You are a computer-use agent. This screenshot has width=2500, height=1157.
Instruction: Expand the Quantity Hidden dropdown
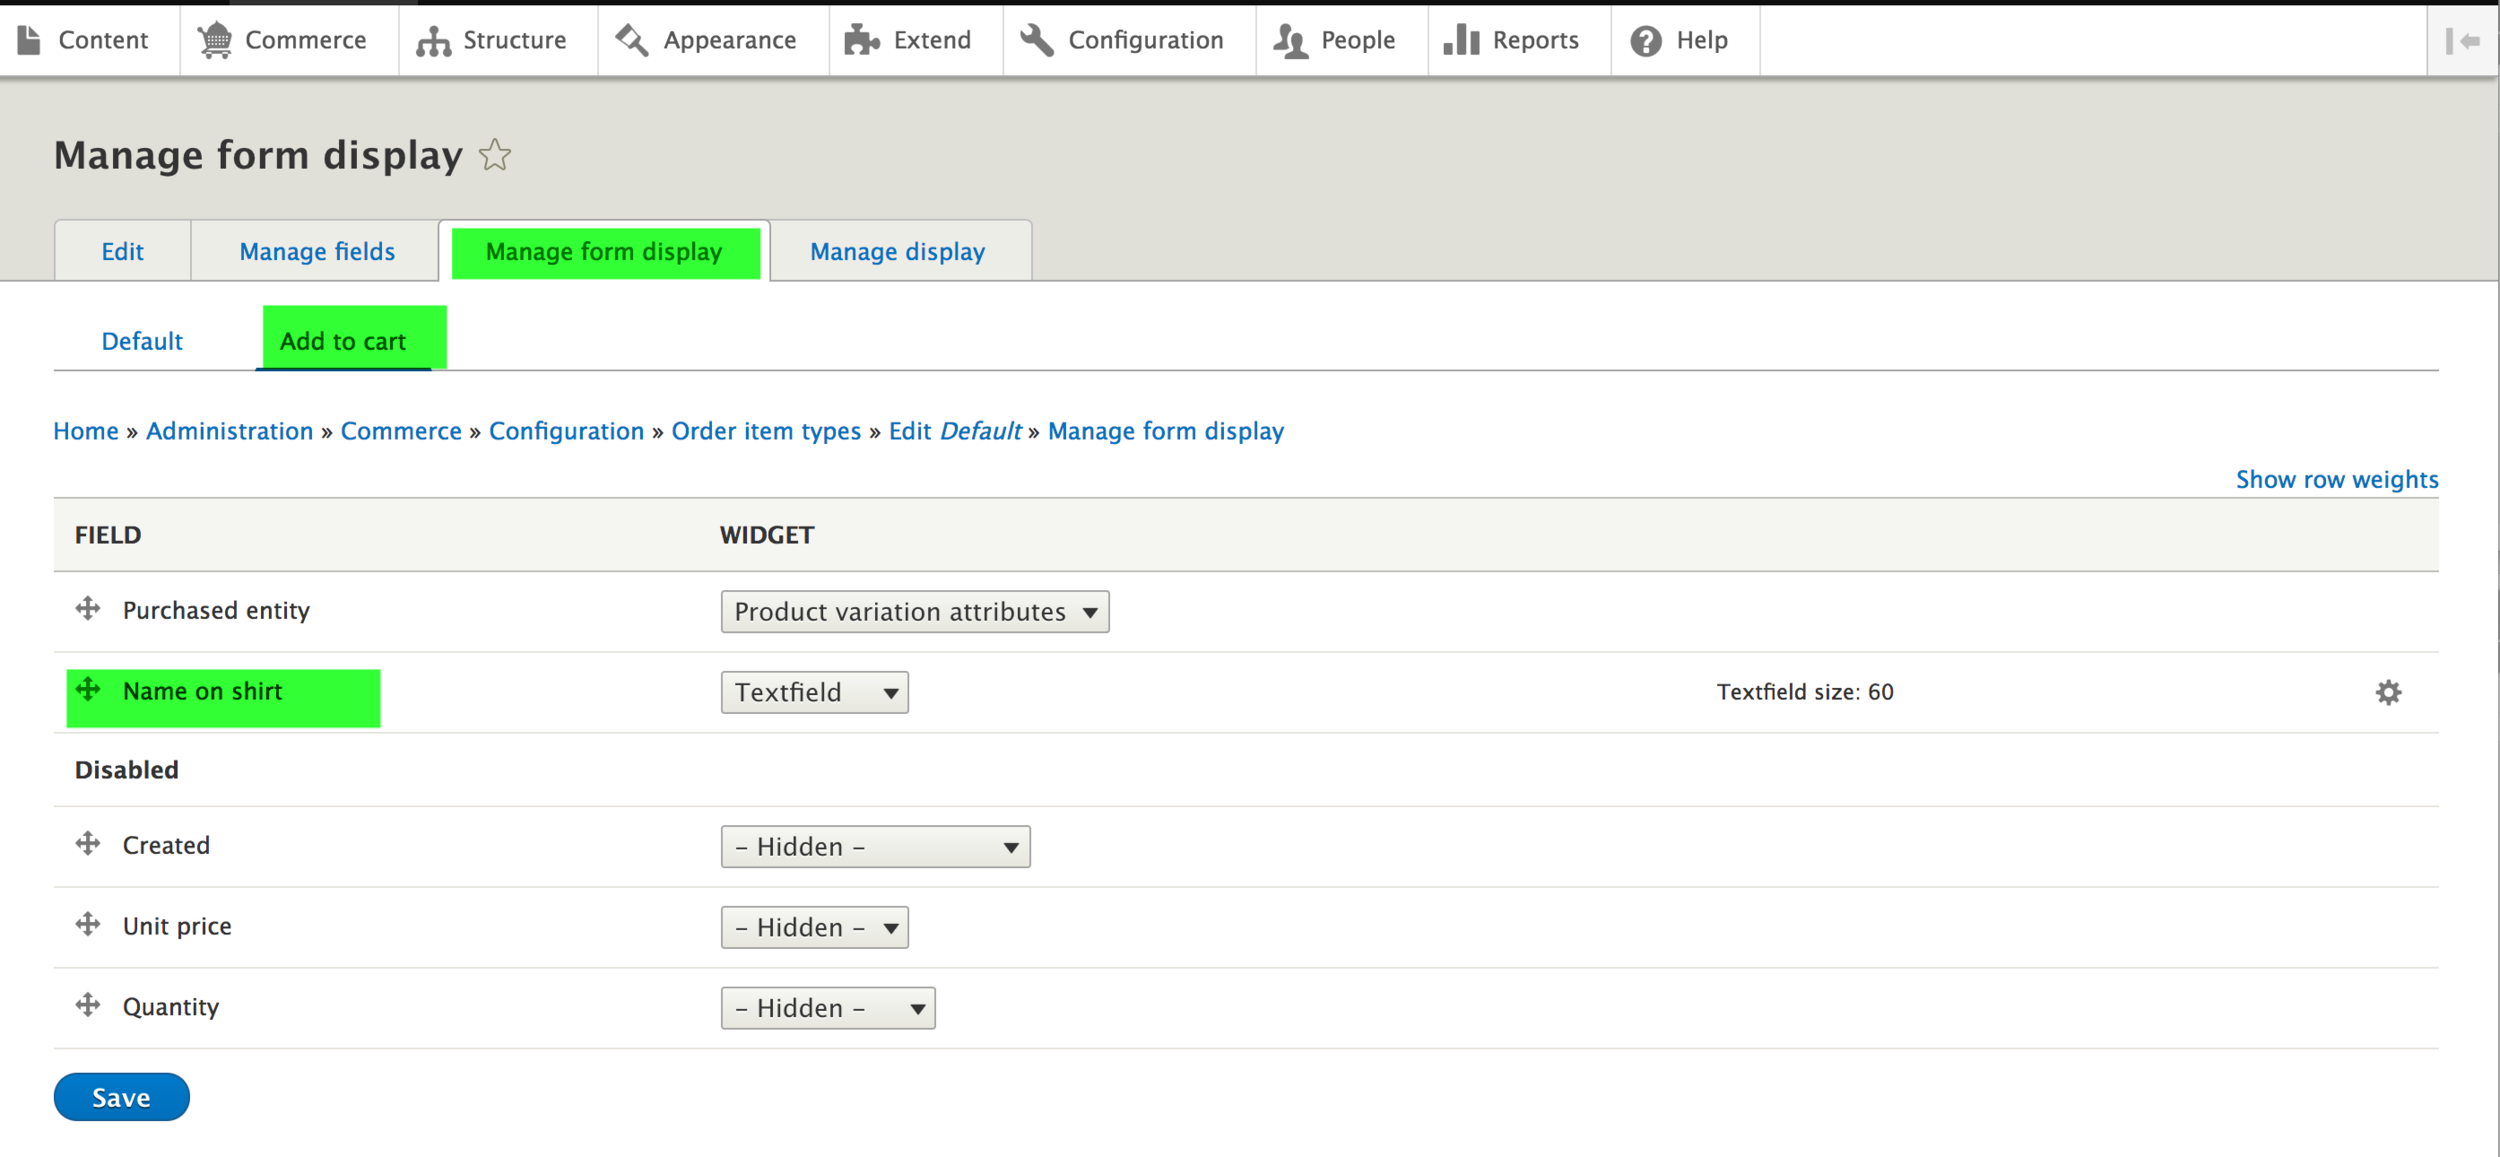(827, 1008)
